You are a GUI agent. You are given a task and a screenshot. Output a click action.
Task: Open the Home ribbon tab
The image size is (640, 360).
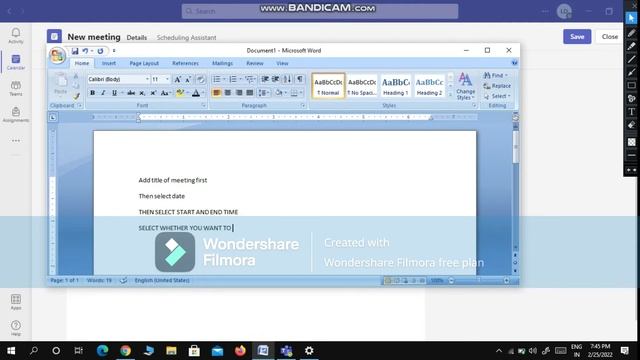click(82, 63)
